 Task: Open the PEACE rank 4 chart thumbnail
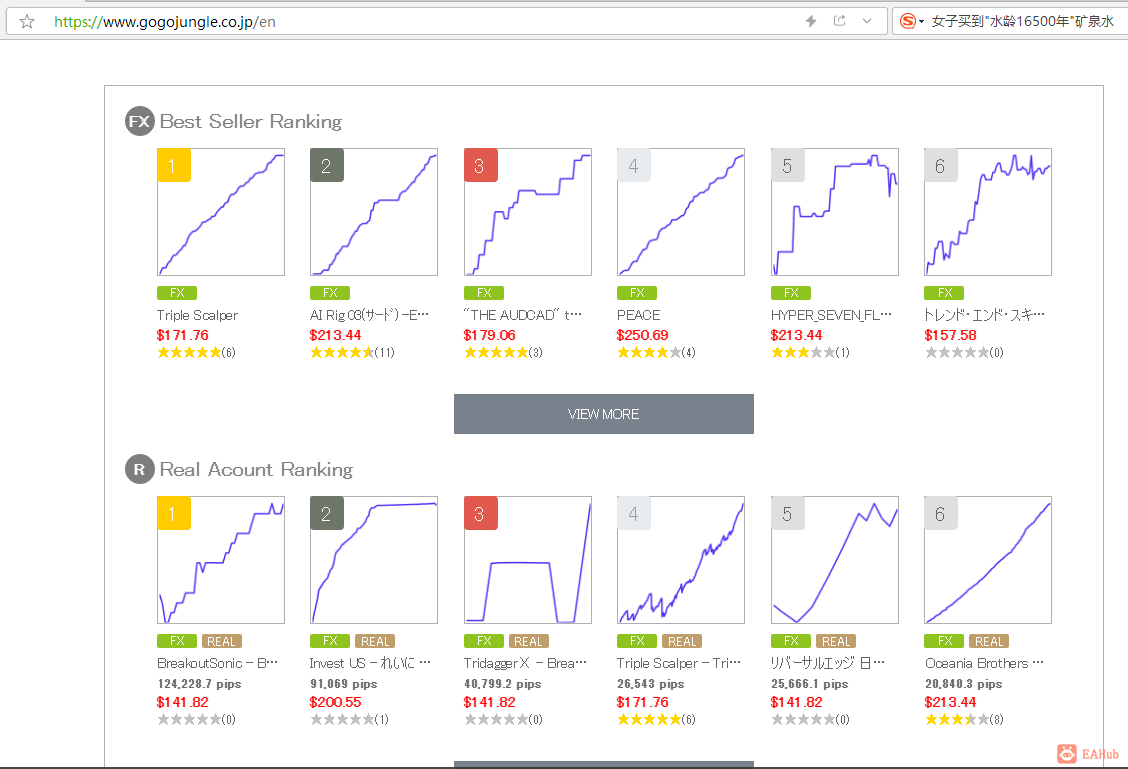click(681, 212)
